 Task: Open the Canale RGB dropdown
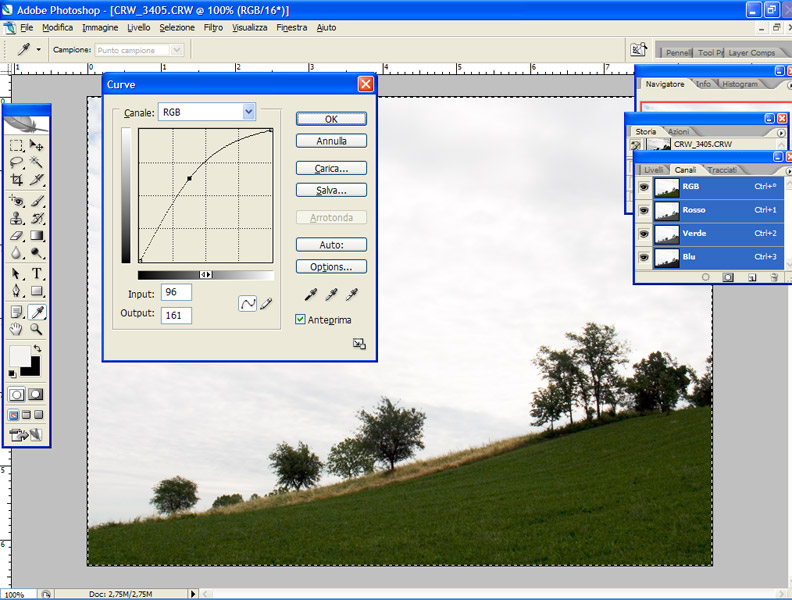point(249,113)
